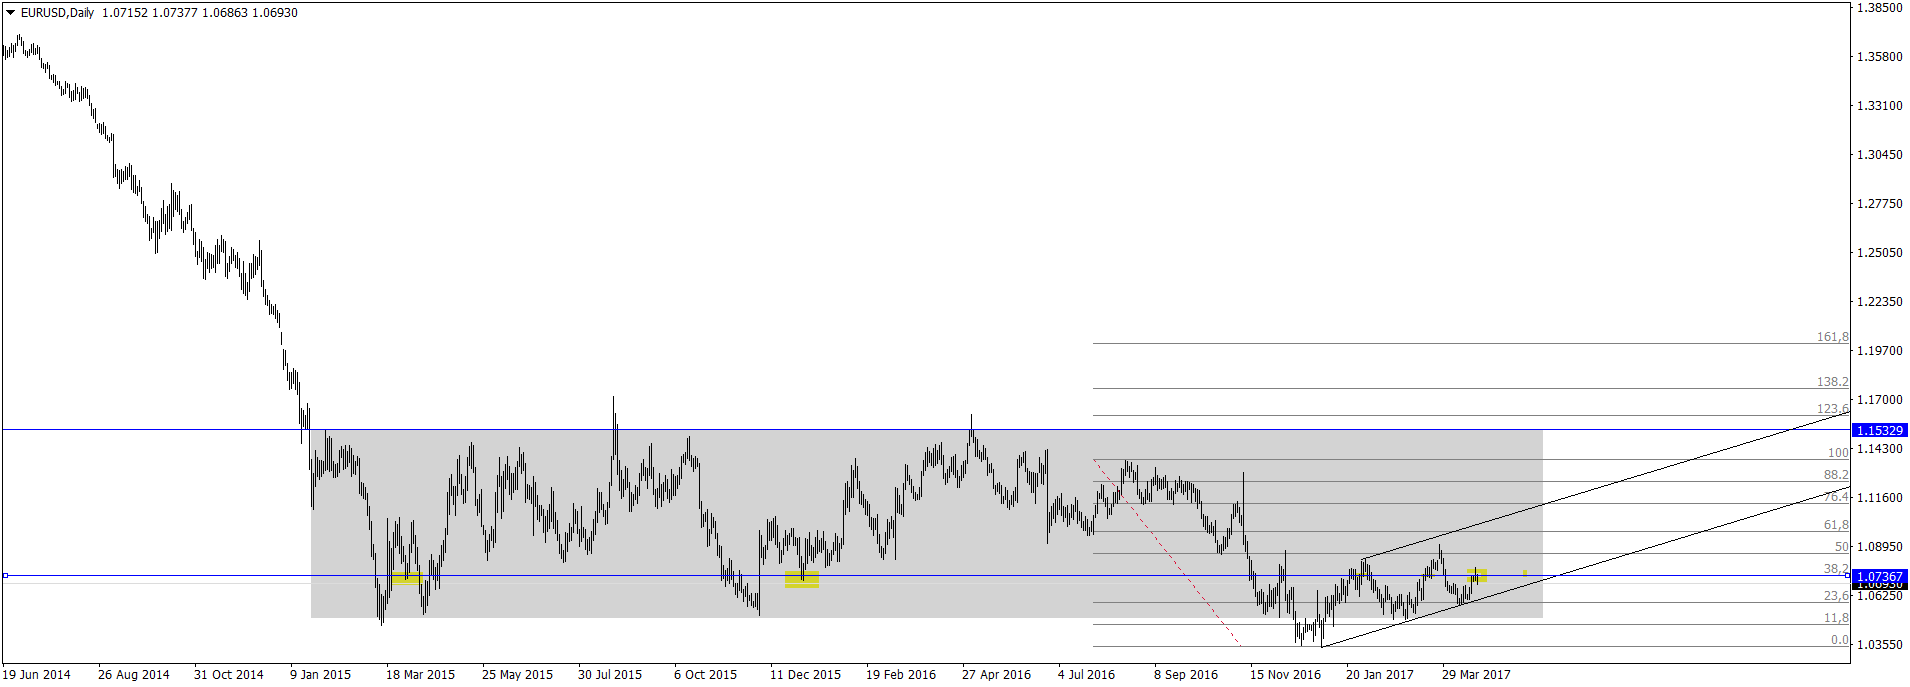The height and width of the screenshot is (687, 1910).
Task: Select the red dashed Fibonacci trend line
Action: (x=1168, y=552)
